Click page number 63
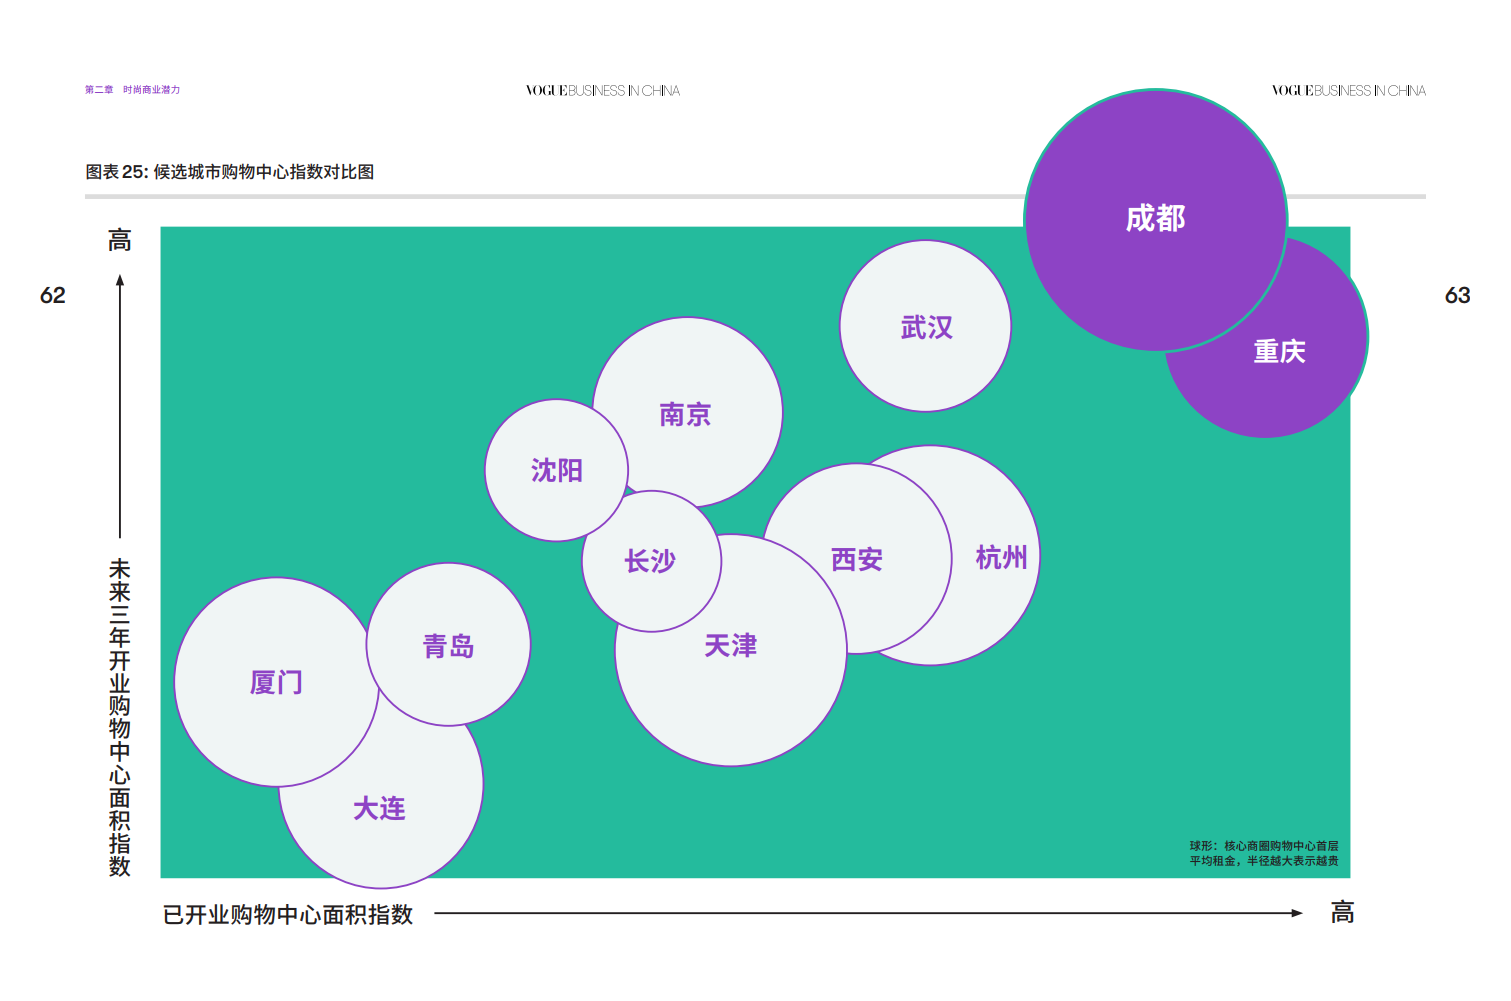 pyautogui.click(x=1457, y=295)
